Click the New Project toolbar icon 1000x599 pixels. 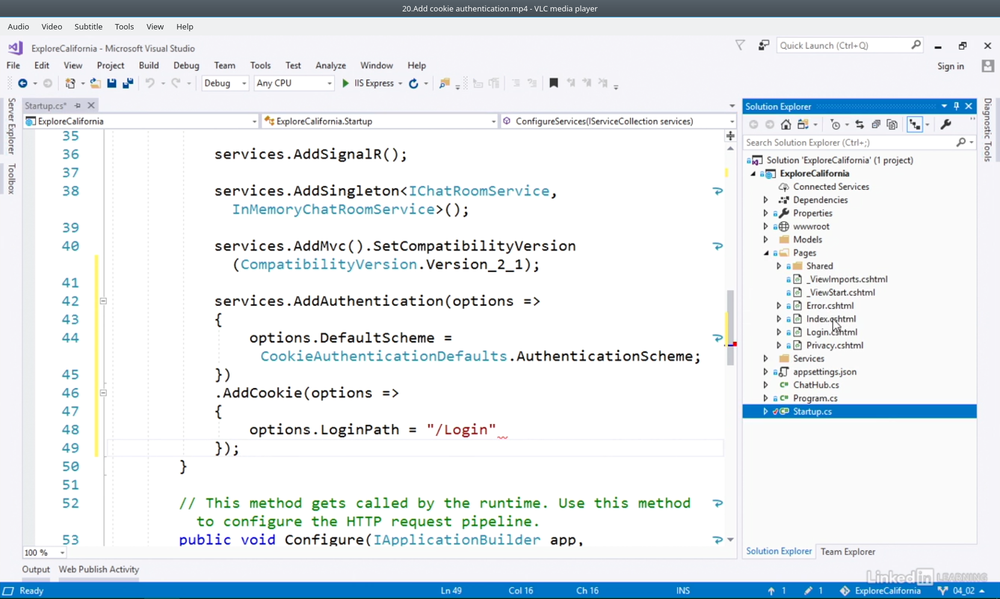[70, 84]
